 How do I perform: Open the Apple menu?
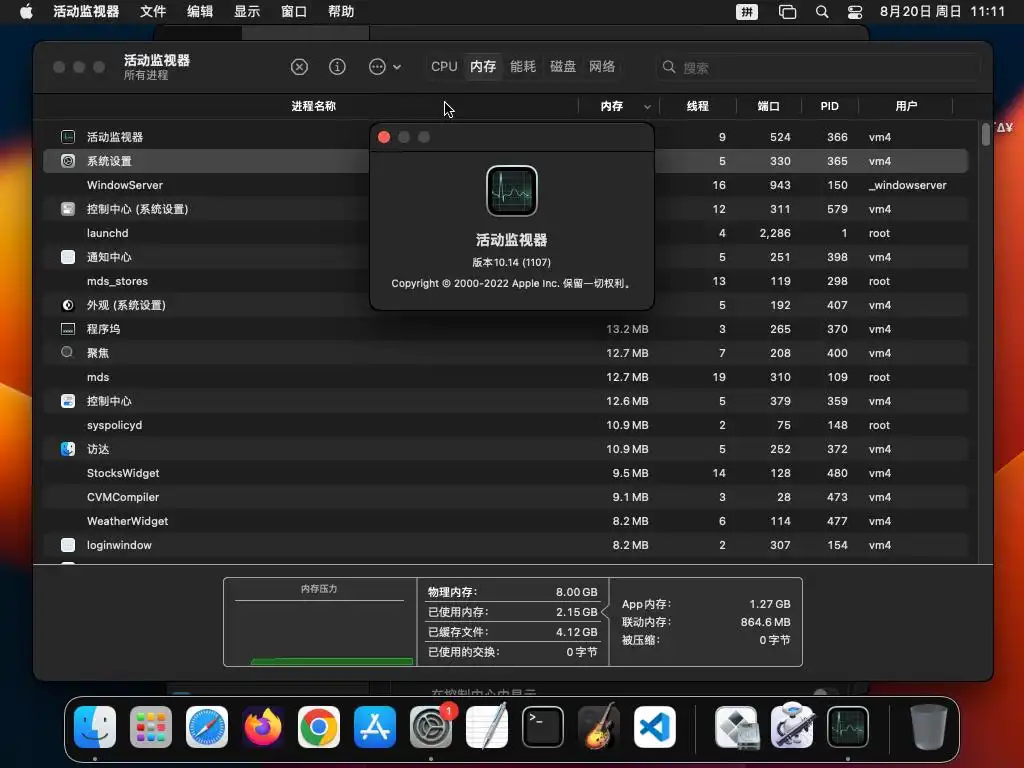(x=26, y=12)
